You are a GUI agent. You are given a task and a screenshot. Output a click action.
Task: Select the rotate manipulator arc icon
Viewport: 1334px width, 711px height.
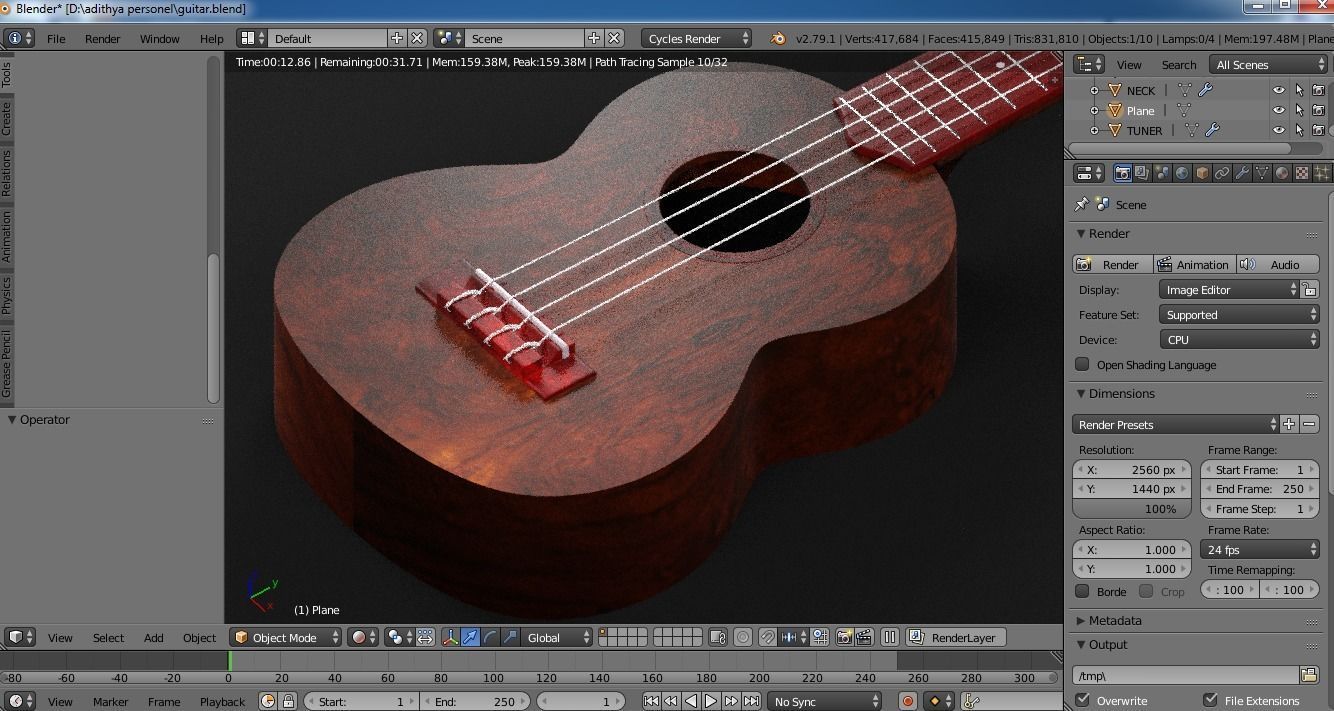[490, 637]
